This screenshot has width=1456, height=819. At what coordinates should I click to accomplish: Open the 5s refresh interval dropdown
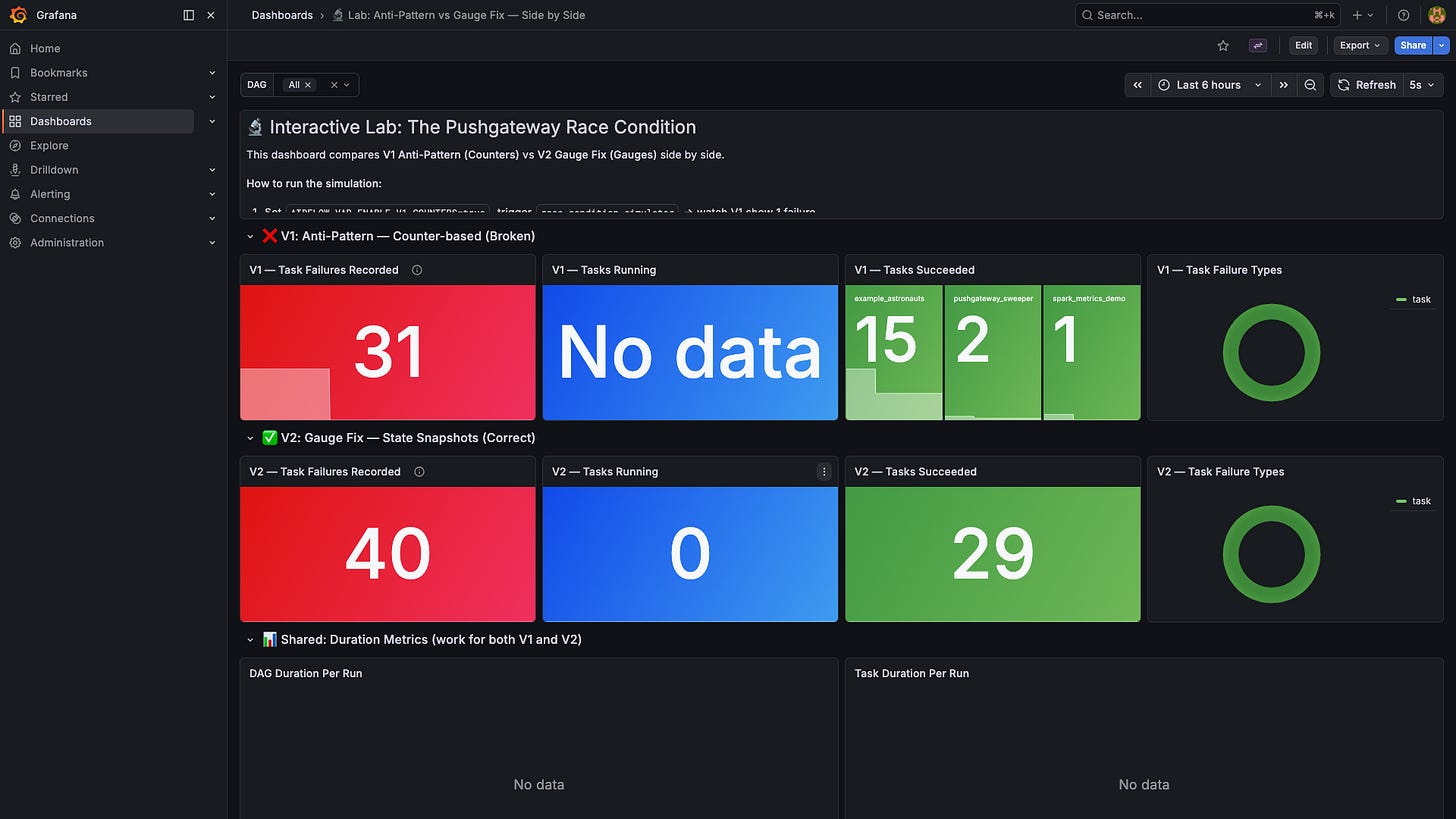pos(1423,85)
